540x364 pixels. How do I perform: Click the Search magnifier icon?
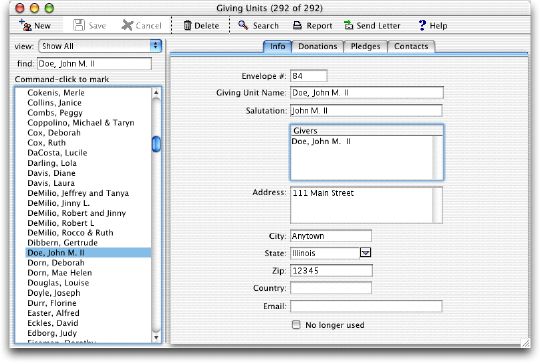point(243,25)
